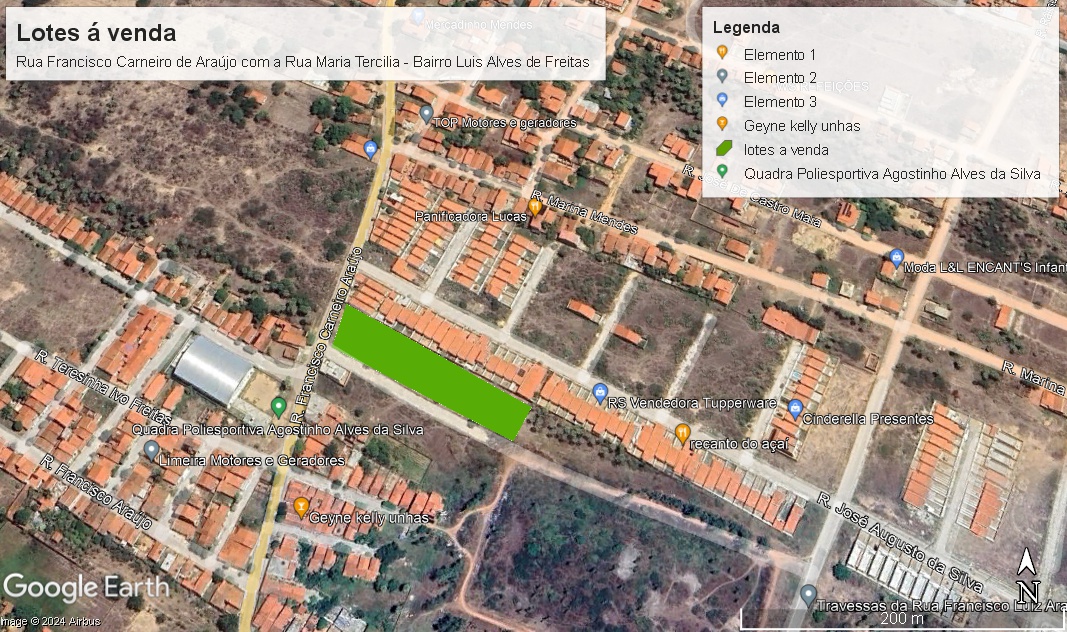Click the 'Cinderella Presentes' map label
This screenshot has height=632, width=1067.
pos(868,419)
